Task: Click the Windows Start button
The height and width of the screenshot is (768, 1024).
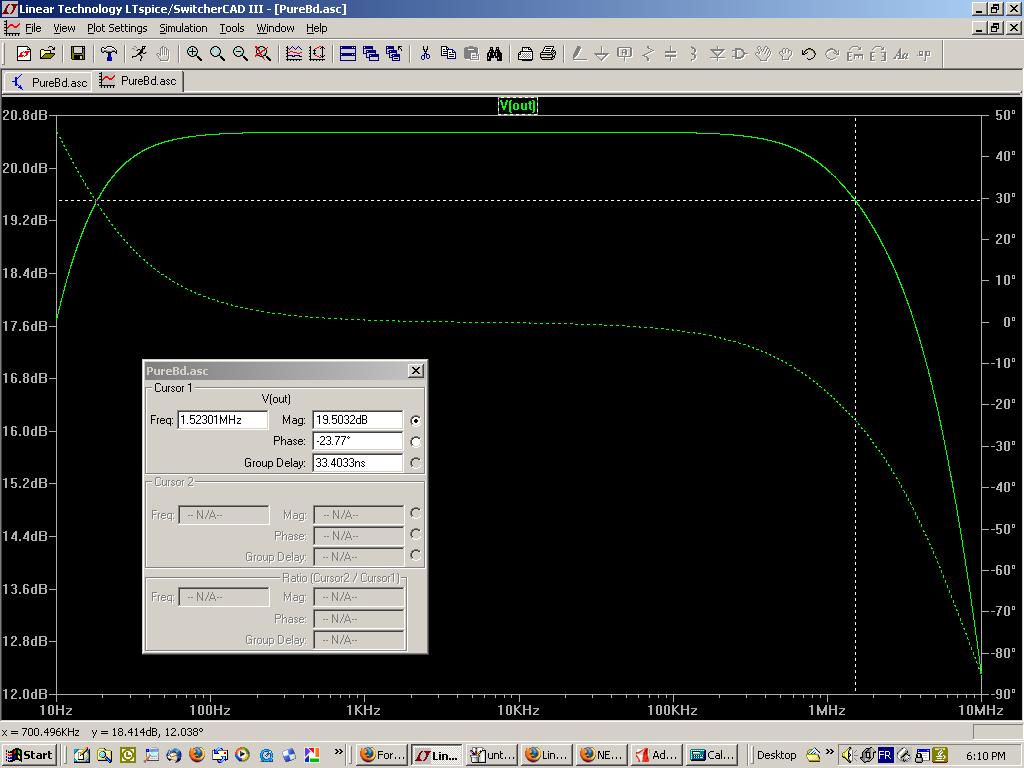Action: point(29,755)
